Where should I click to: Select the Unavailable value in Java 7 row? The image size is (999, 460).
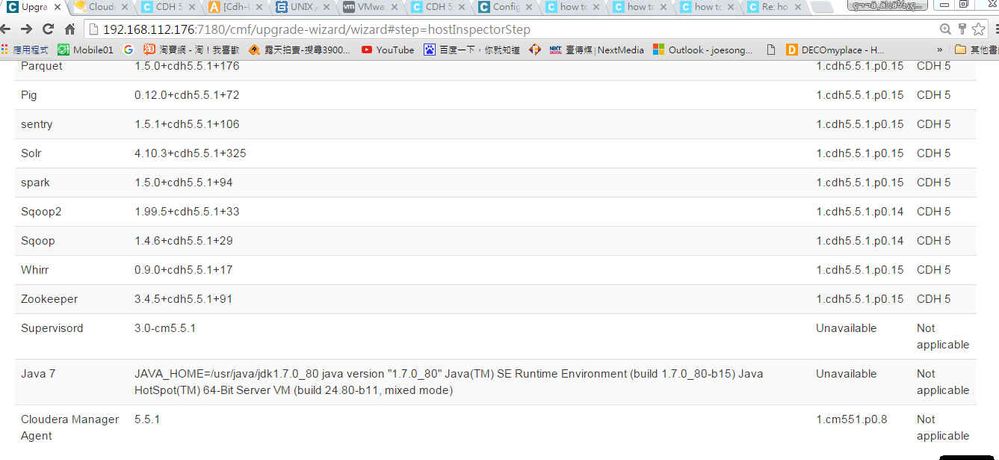846,374
